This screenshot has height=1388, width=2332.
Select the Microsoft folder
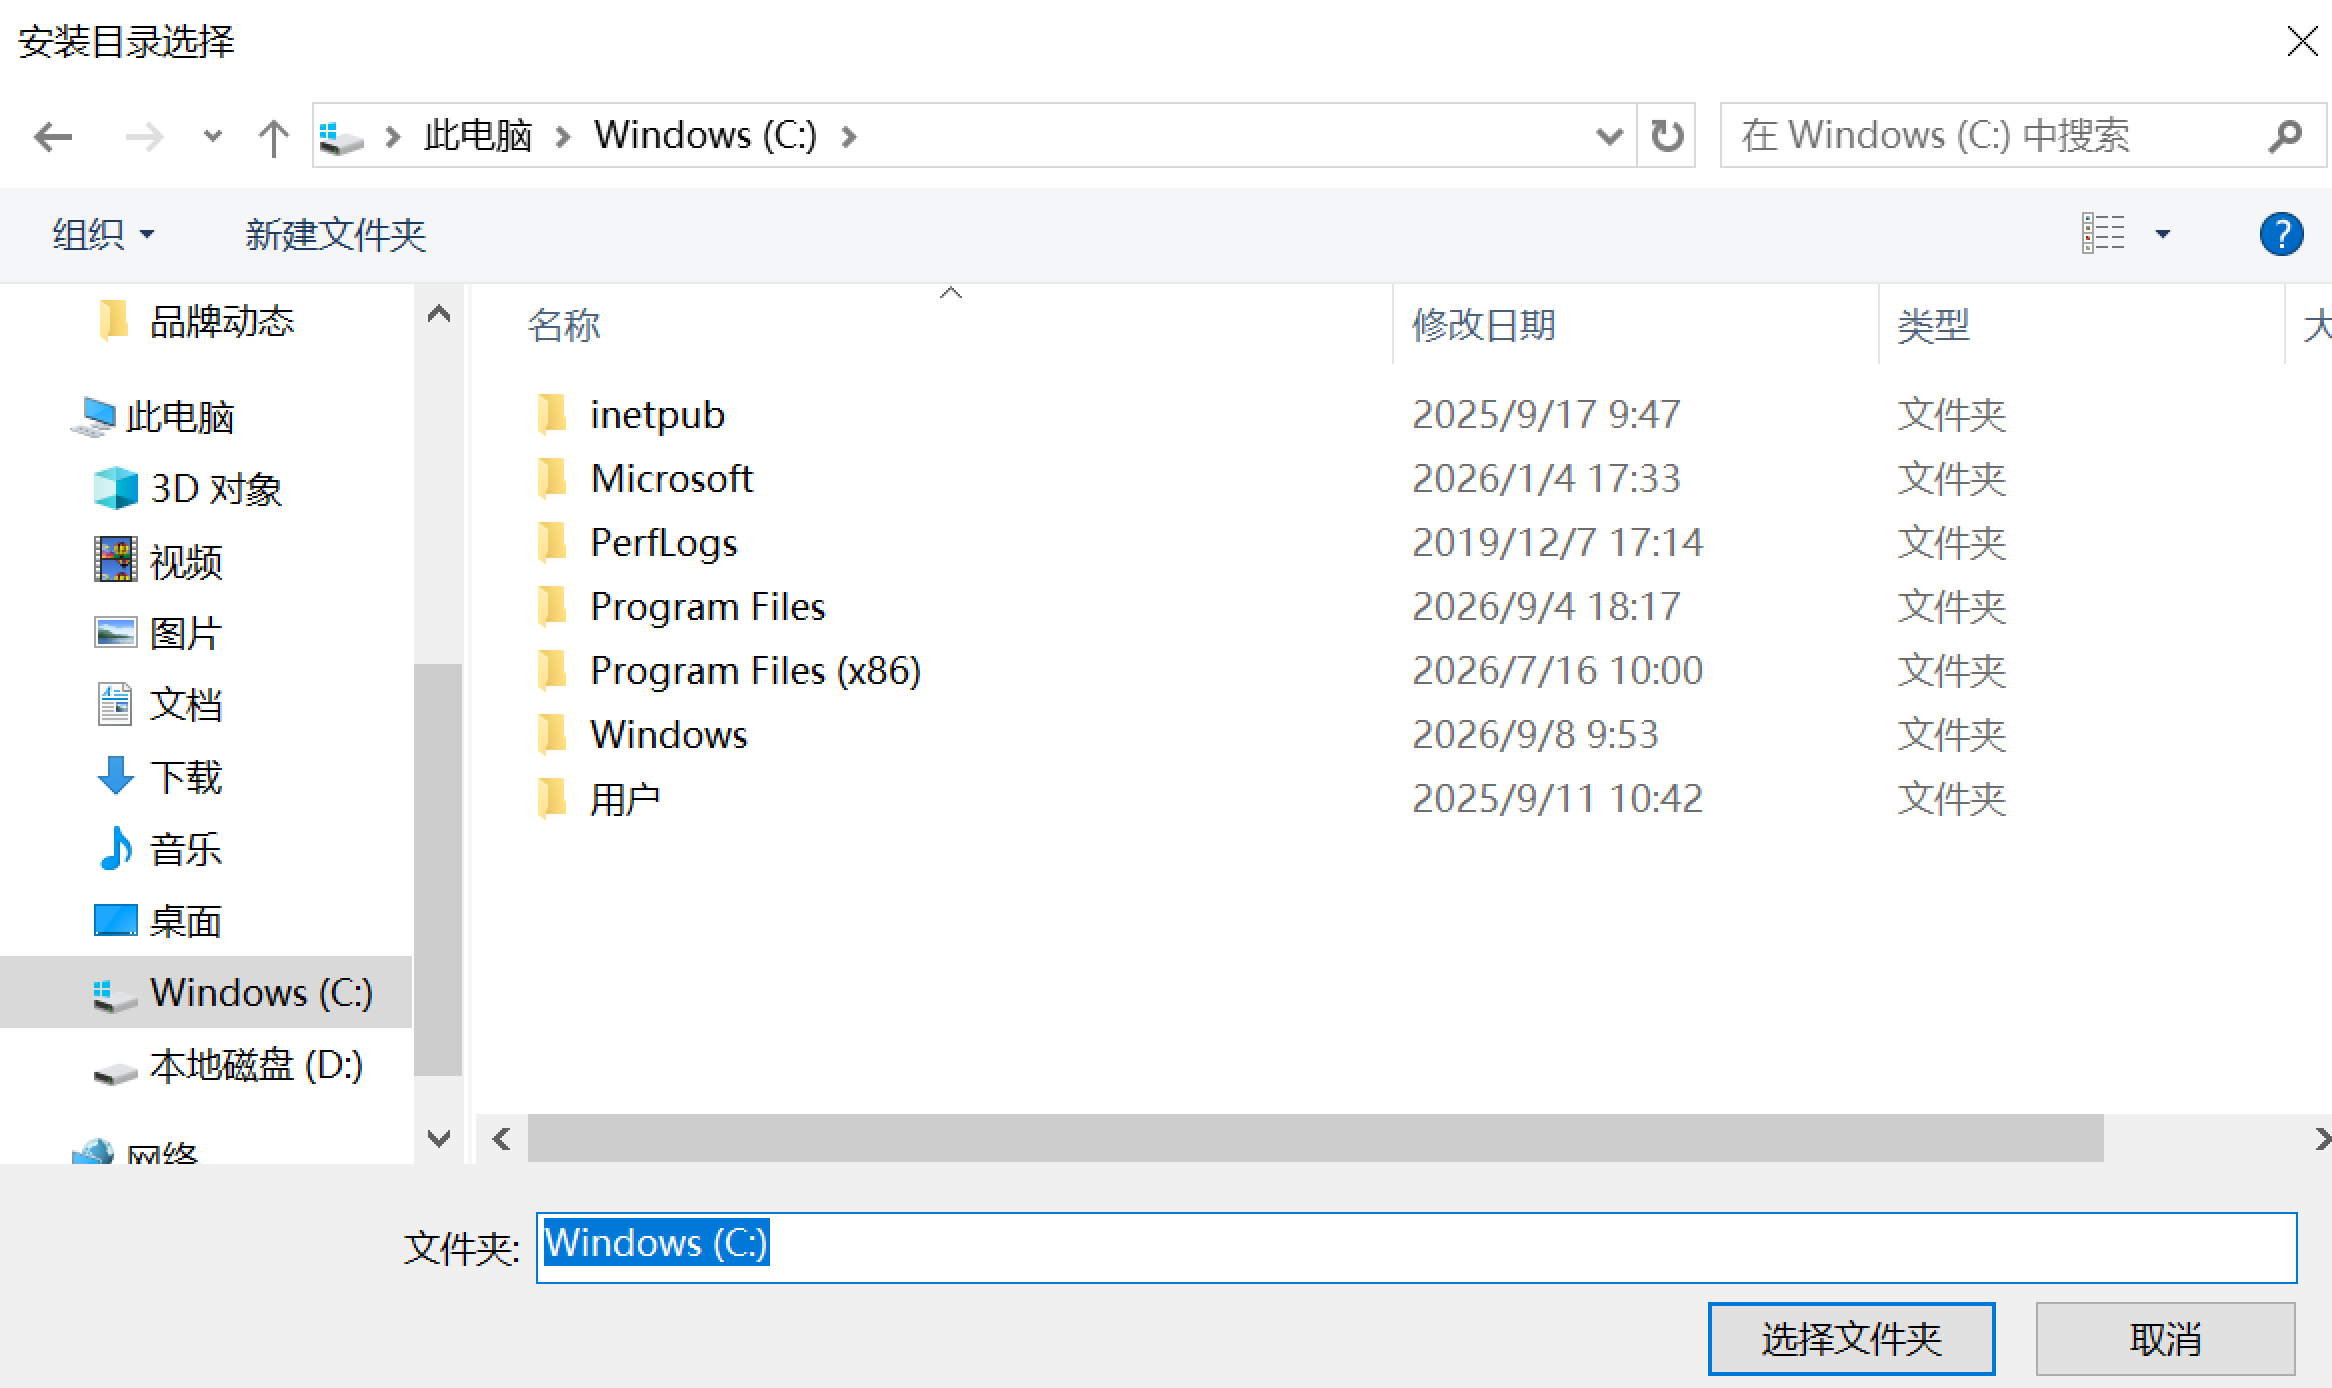[644, 479]
